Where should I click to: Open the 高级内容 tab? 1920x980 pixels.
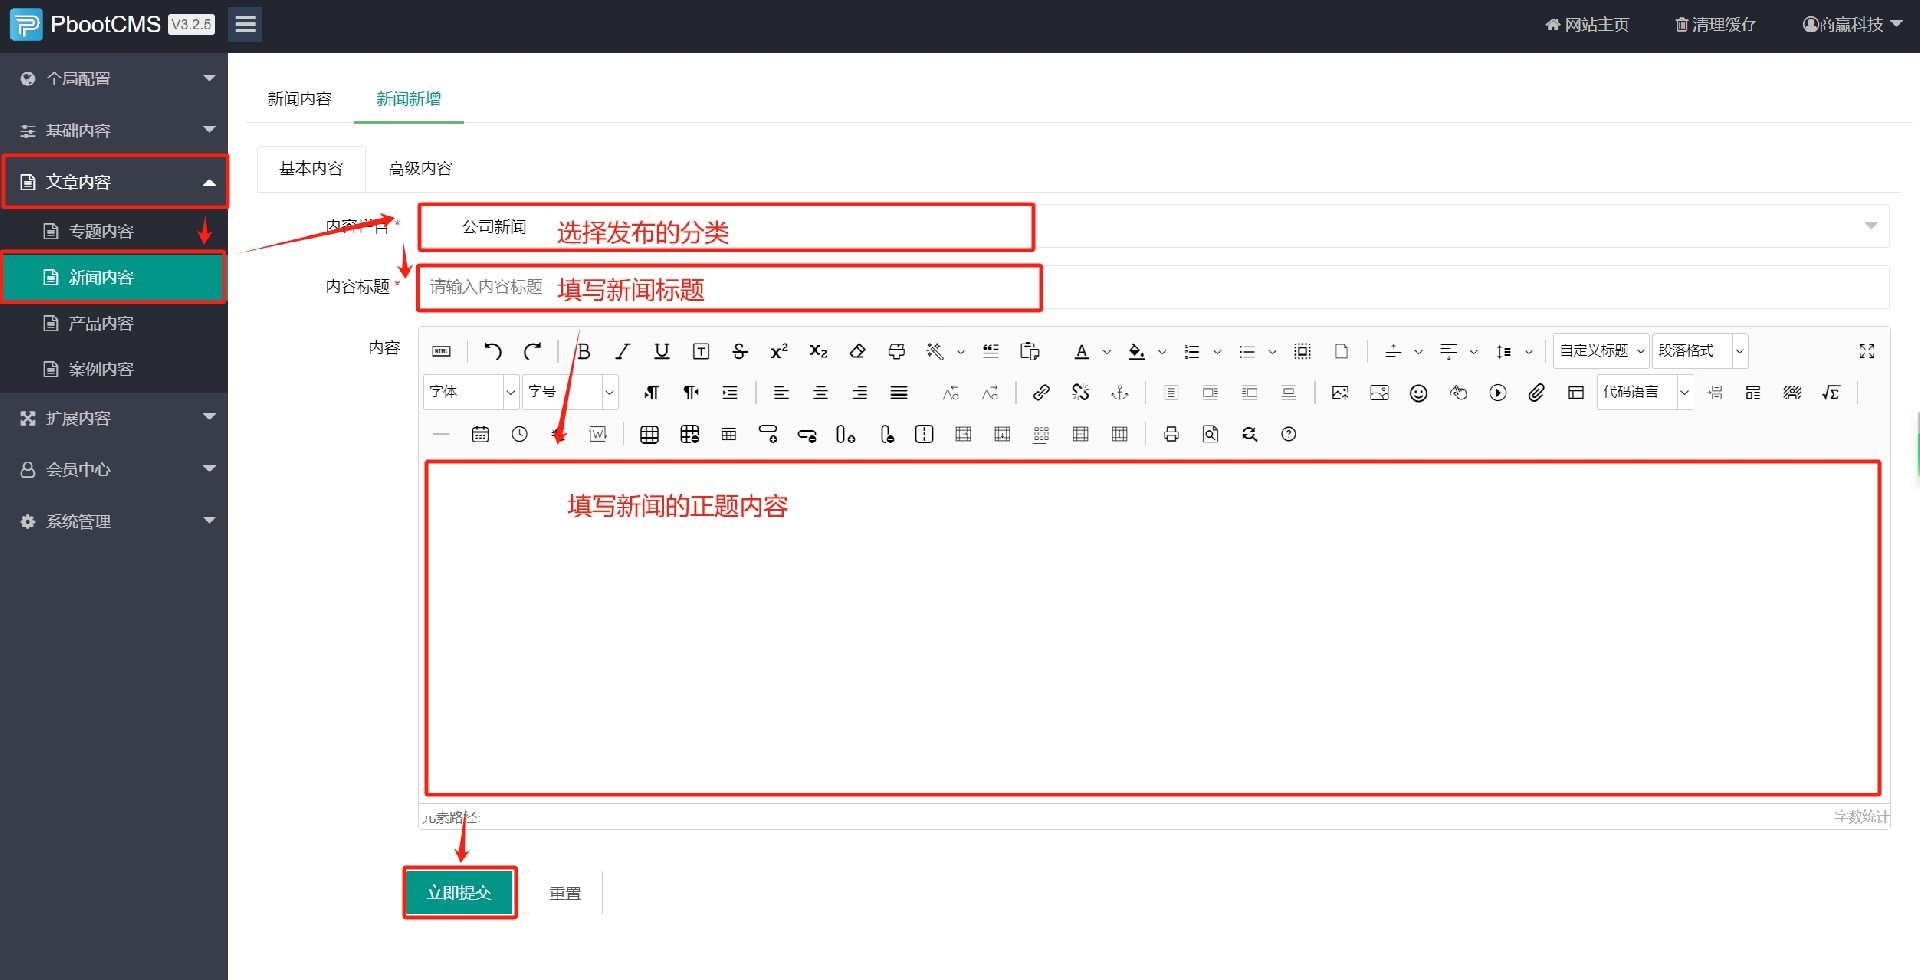coord(420,169)
